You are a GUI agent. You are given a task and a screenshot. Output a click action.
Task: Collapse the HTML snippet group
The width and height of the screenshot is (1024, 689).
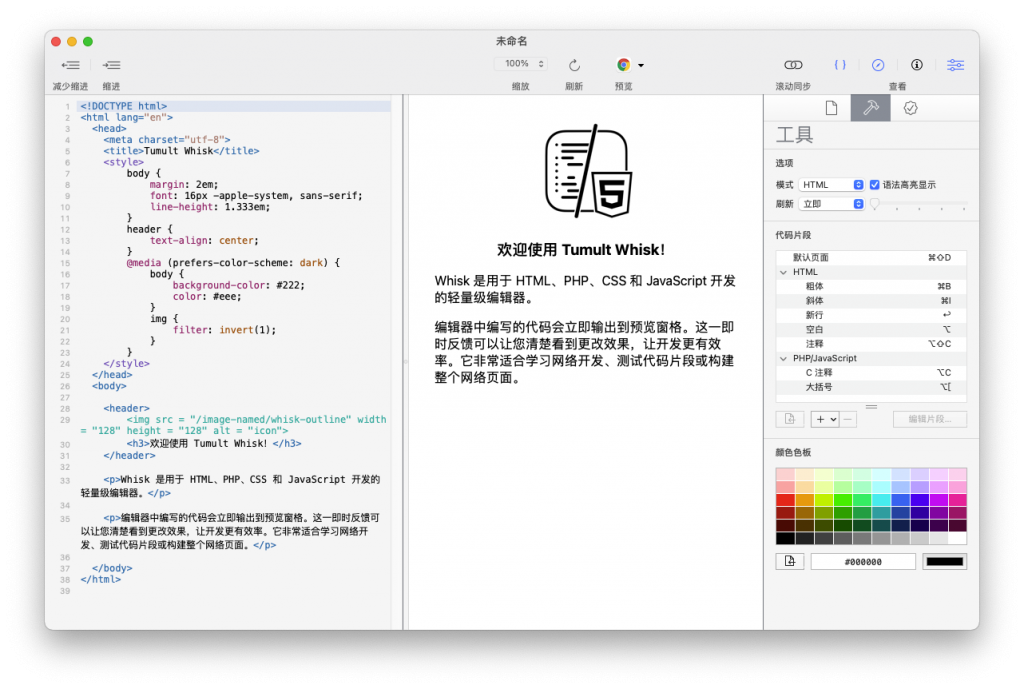[x=783, y=272]
